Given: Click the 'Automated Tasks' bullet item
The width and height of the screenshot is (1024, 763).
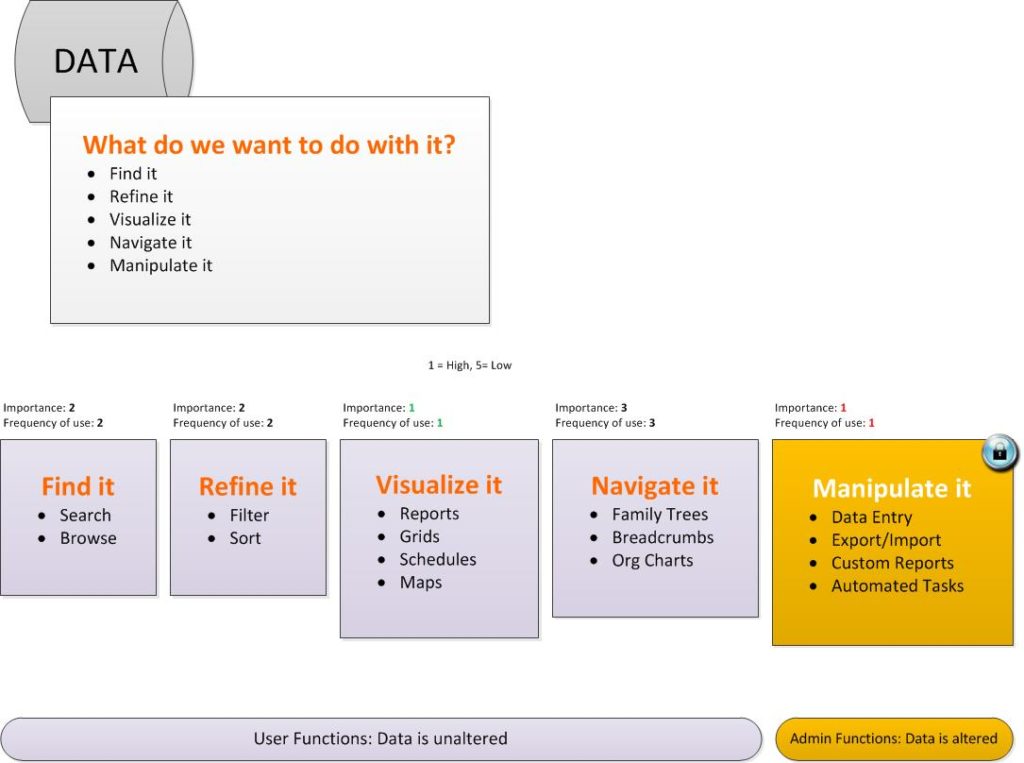Looking at the screenshot, I should pyautogui.click(x=897, y=586).
